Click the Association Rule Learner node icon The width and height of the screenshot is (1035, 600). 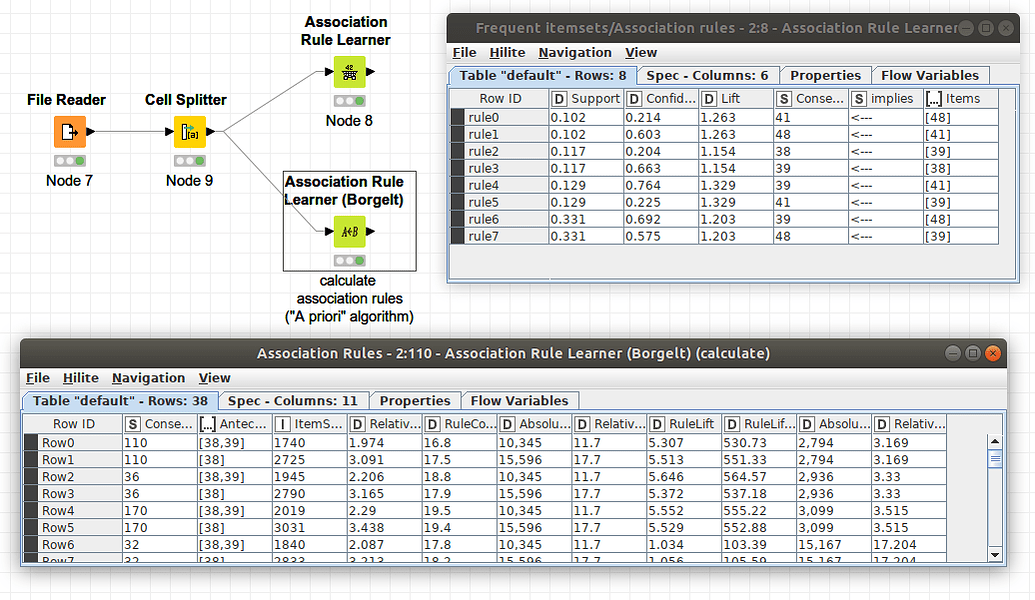pos(349,72)
